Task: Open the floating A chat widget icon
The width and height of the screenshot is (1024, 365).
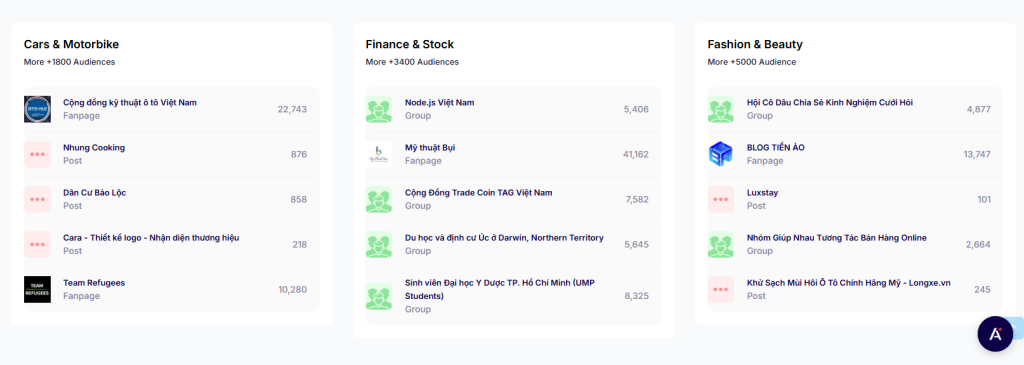Action: click(995, 334)
